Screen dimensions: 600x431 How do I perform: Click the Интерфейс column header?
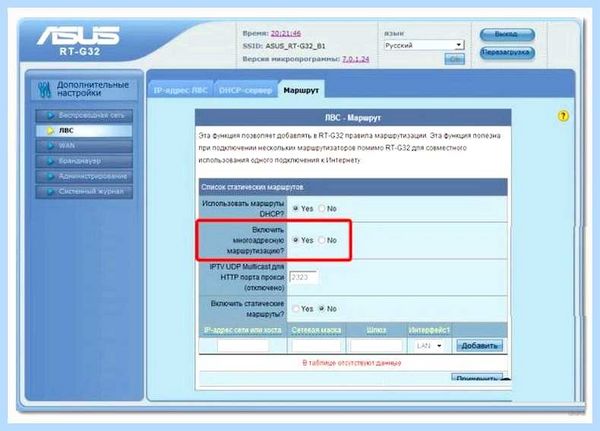coord(429,330)
